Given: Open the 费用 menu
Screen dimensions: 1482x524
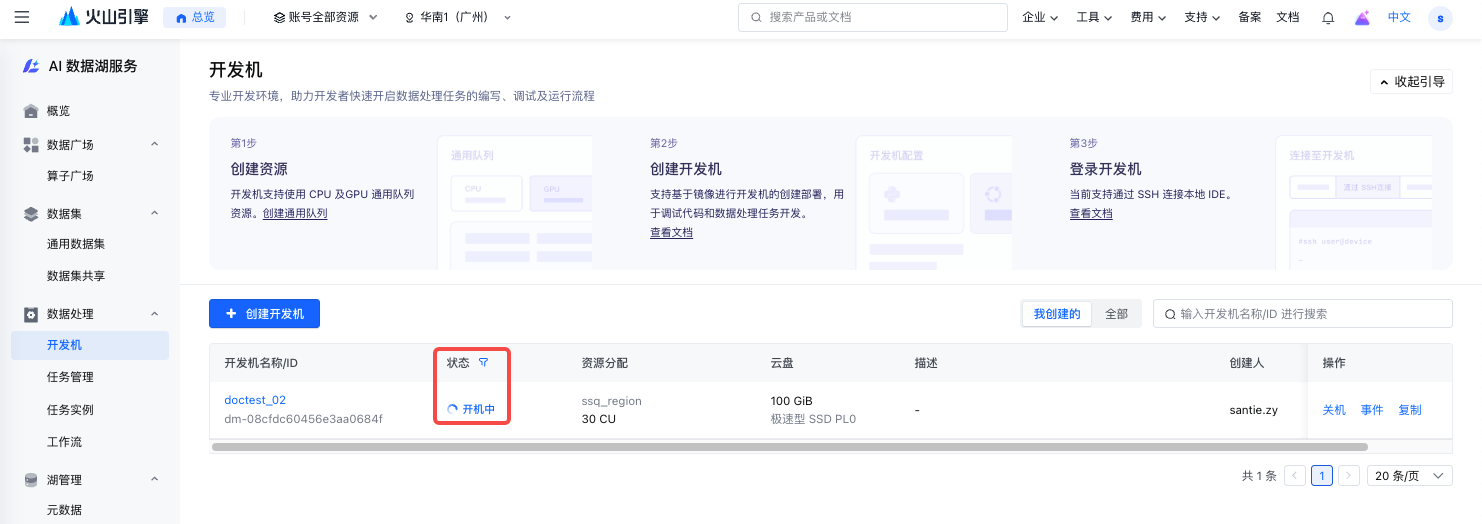Looking at the screenshot, I should click(1148, 17).
